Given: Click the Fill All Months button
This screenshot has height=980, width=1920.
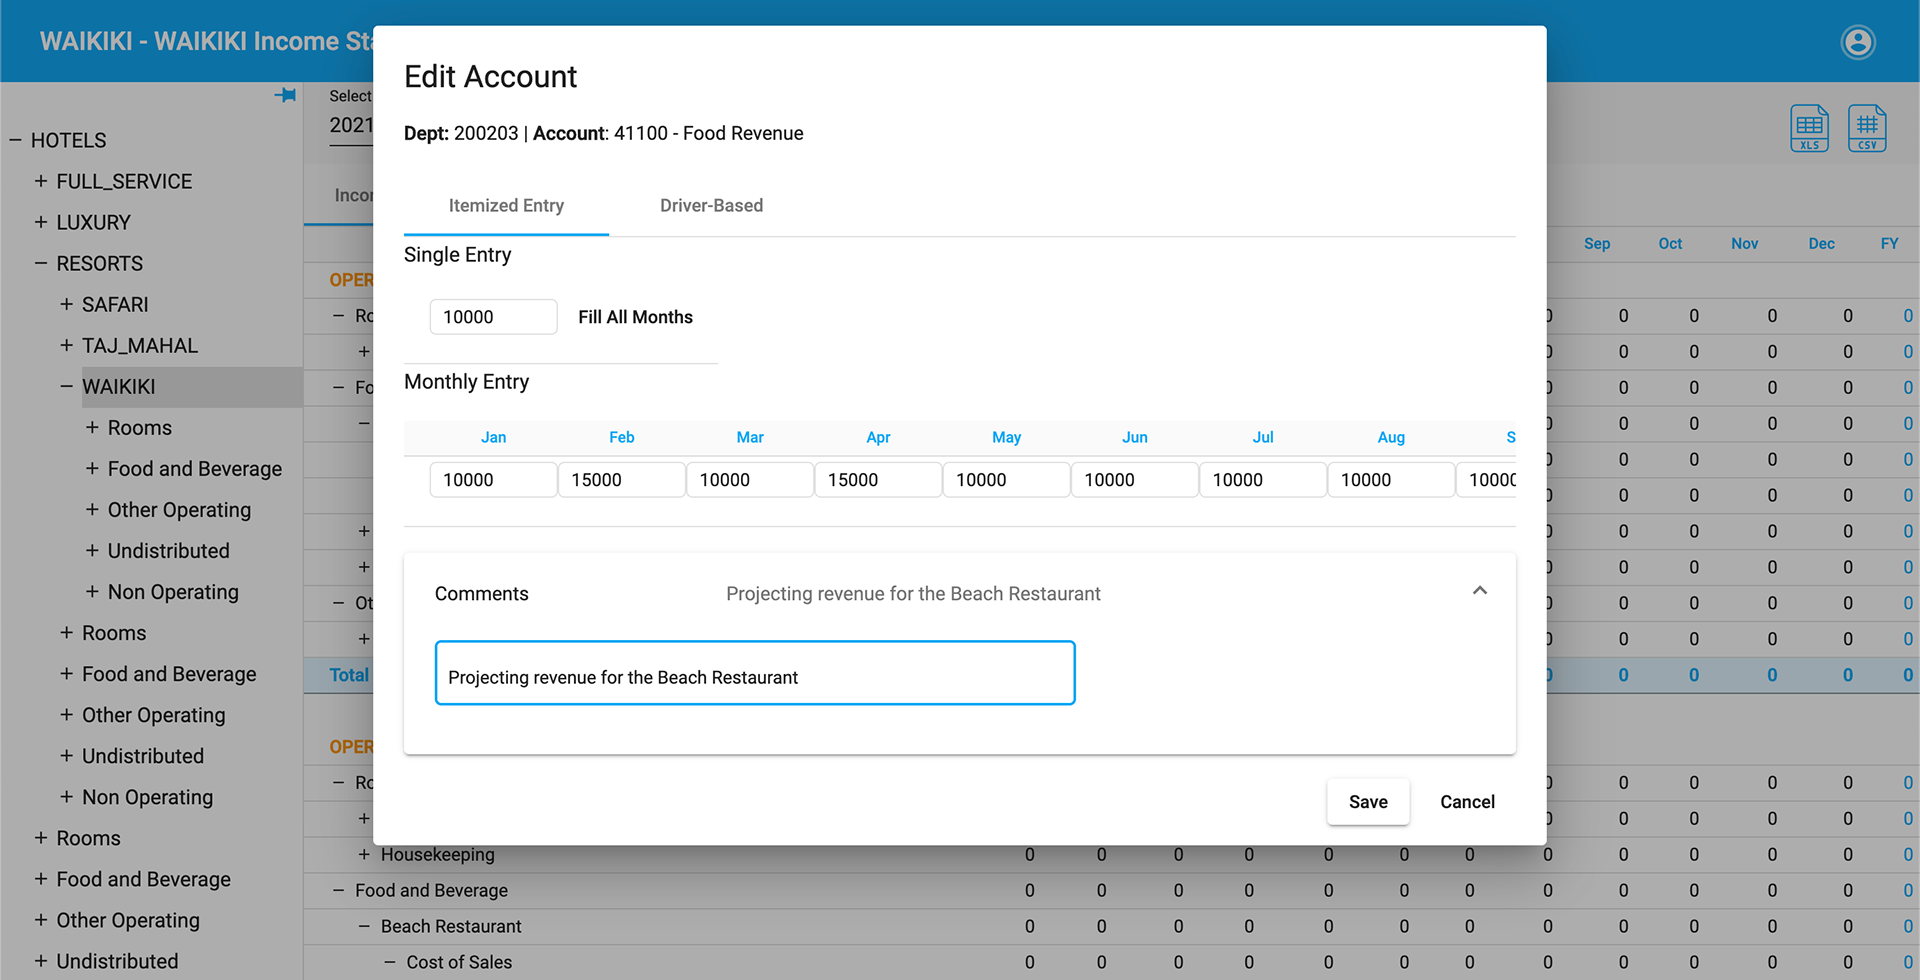Looking at the screenshot, I should [x=635, y=317].
